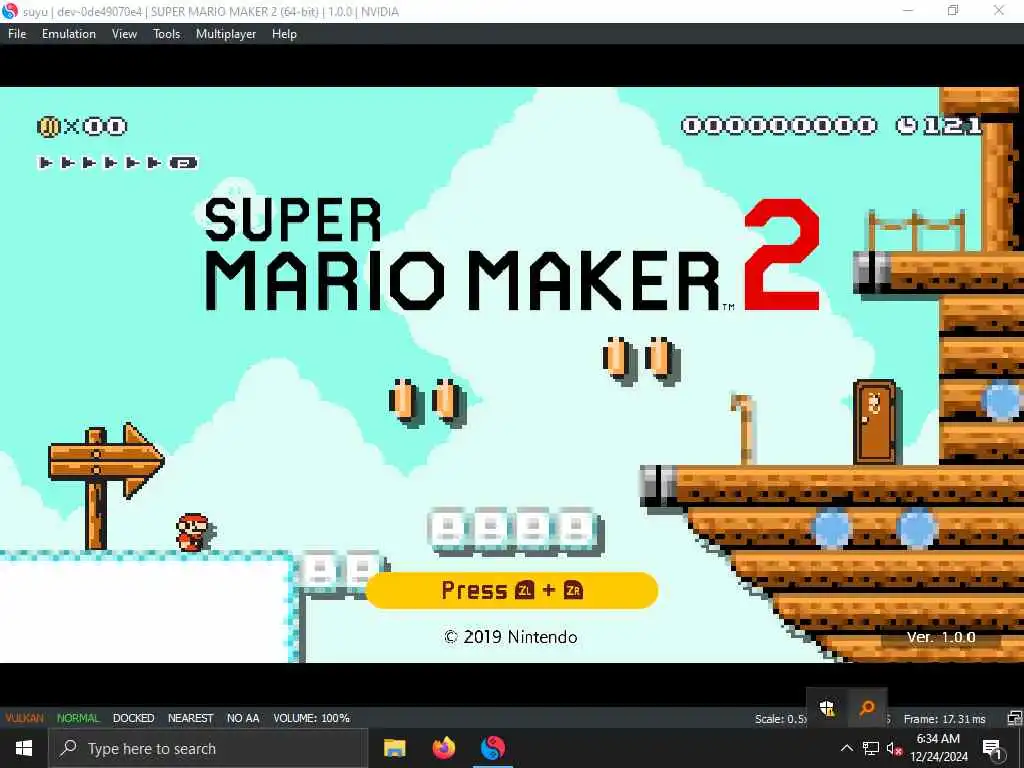Click the brown door on the airship
The width and height of the screenshot is (1024, 768).
(874, 423)
